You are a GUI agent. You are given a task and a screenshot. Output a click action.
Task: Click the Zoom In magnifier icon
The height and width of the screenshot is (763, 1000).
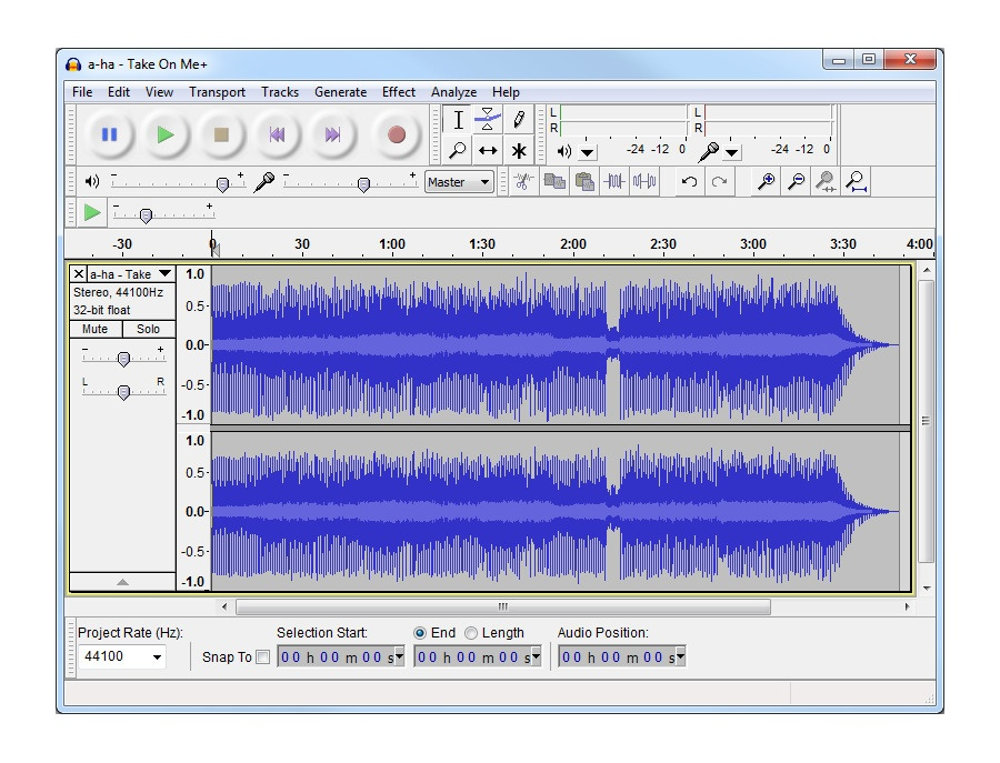tap(766, 181)
